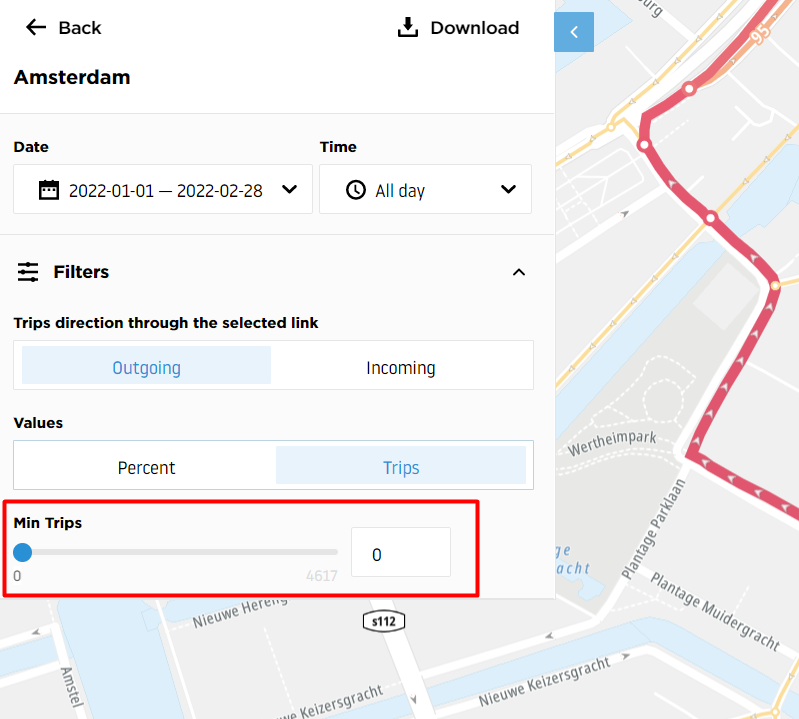Select Incoming trips direction
Viewport: 799px width, 719px height.
pyautogui.click(x=401, y=365)
